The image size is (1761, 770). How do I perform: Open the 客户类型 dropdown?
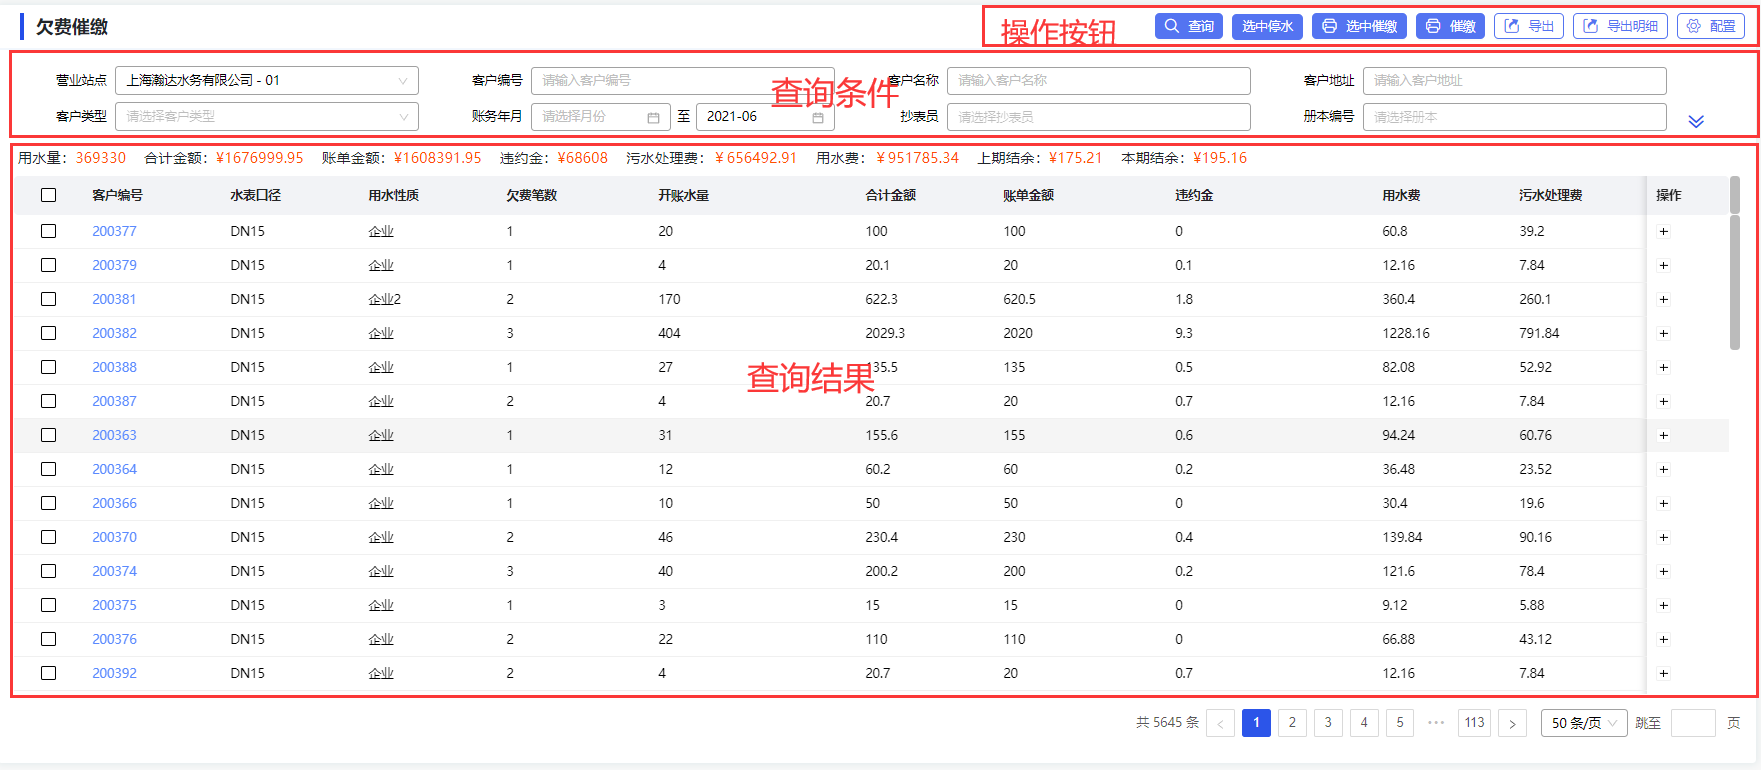[267, 116]
